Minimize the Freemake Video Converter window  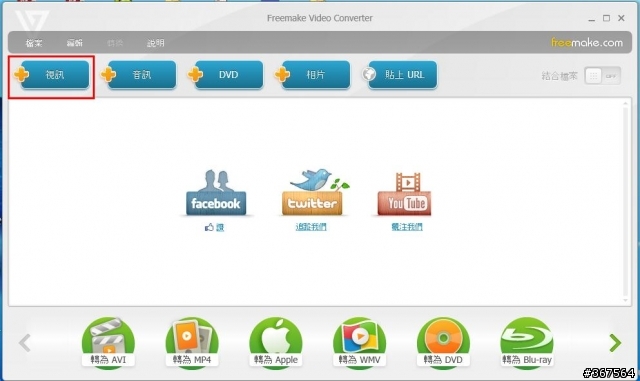pyautogui.click(x=591, y=19)
